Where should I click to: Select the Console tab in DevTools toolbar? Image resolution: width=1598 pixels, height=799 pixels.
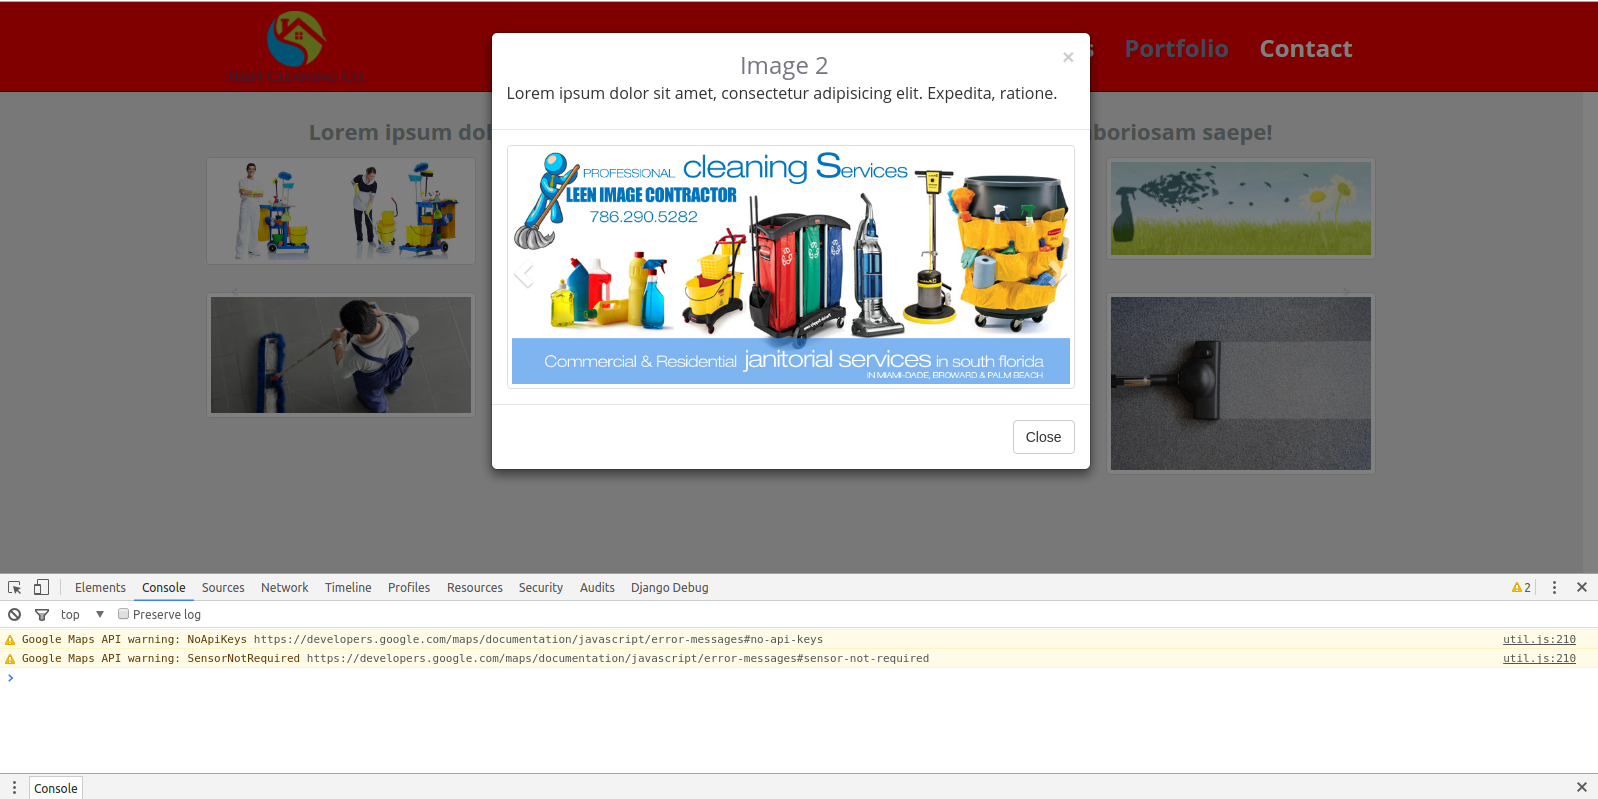[x=163, y=587]
